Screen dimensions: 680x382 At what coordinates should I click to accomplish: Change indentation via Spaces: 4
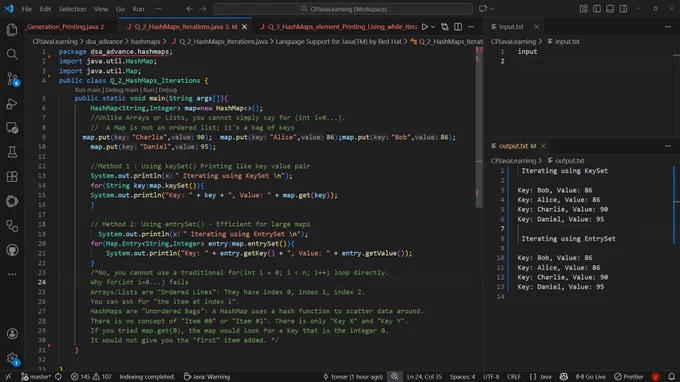462,376
